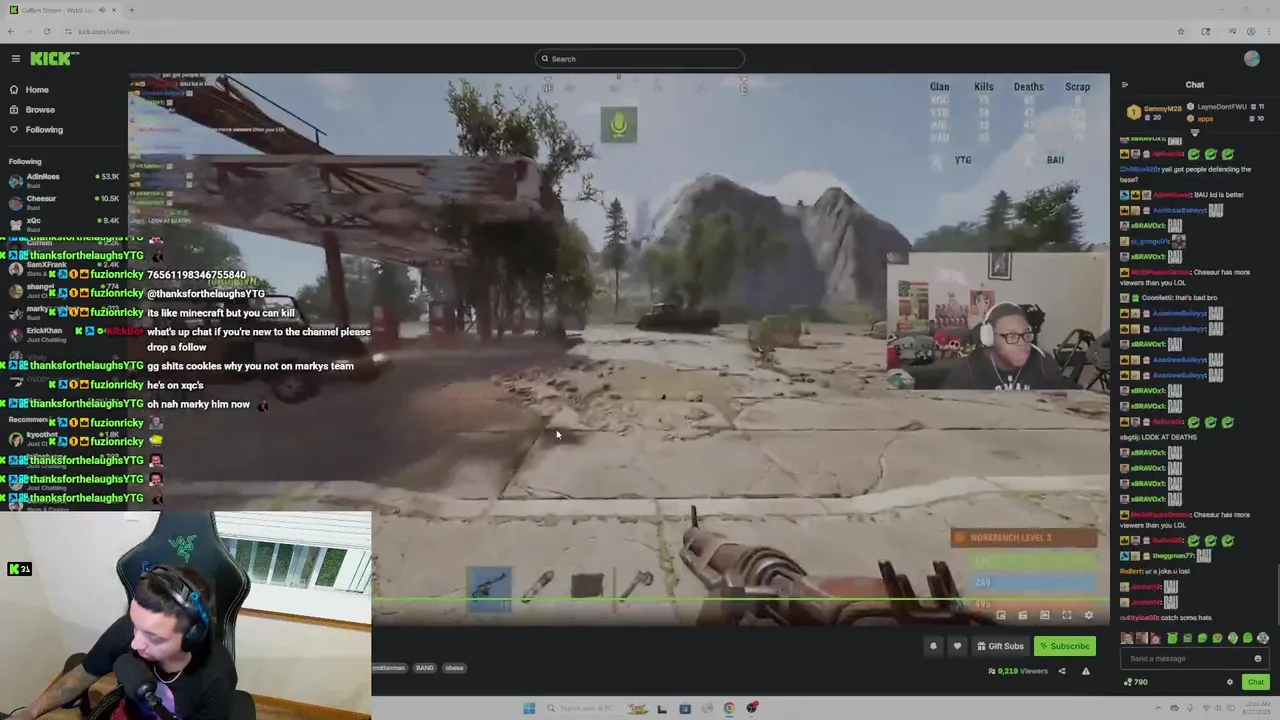The width and height of the screenshot is (1280, 720).
Task: Toggle theater mode on the player
Action: click(x=1045, y=616)
